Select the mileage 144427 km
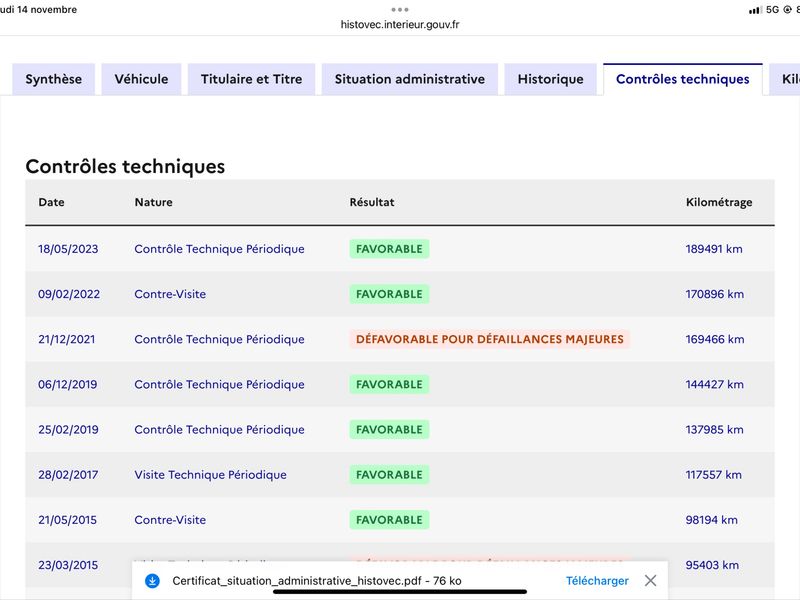The height and width of the screenshot is (600, 800). 714,384
